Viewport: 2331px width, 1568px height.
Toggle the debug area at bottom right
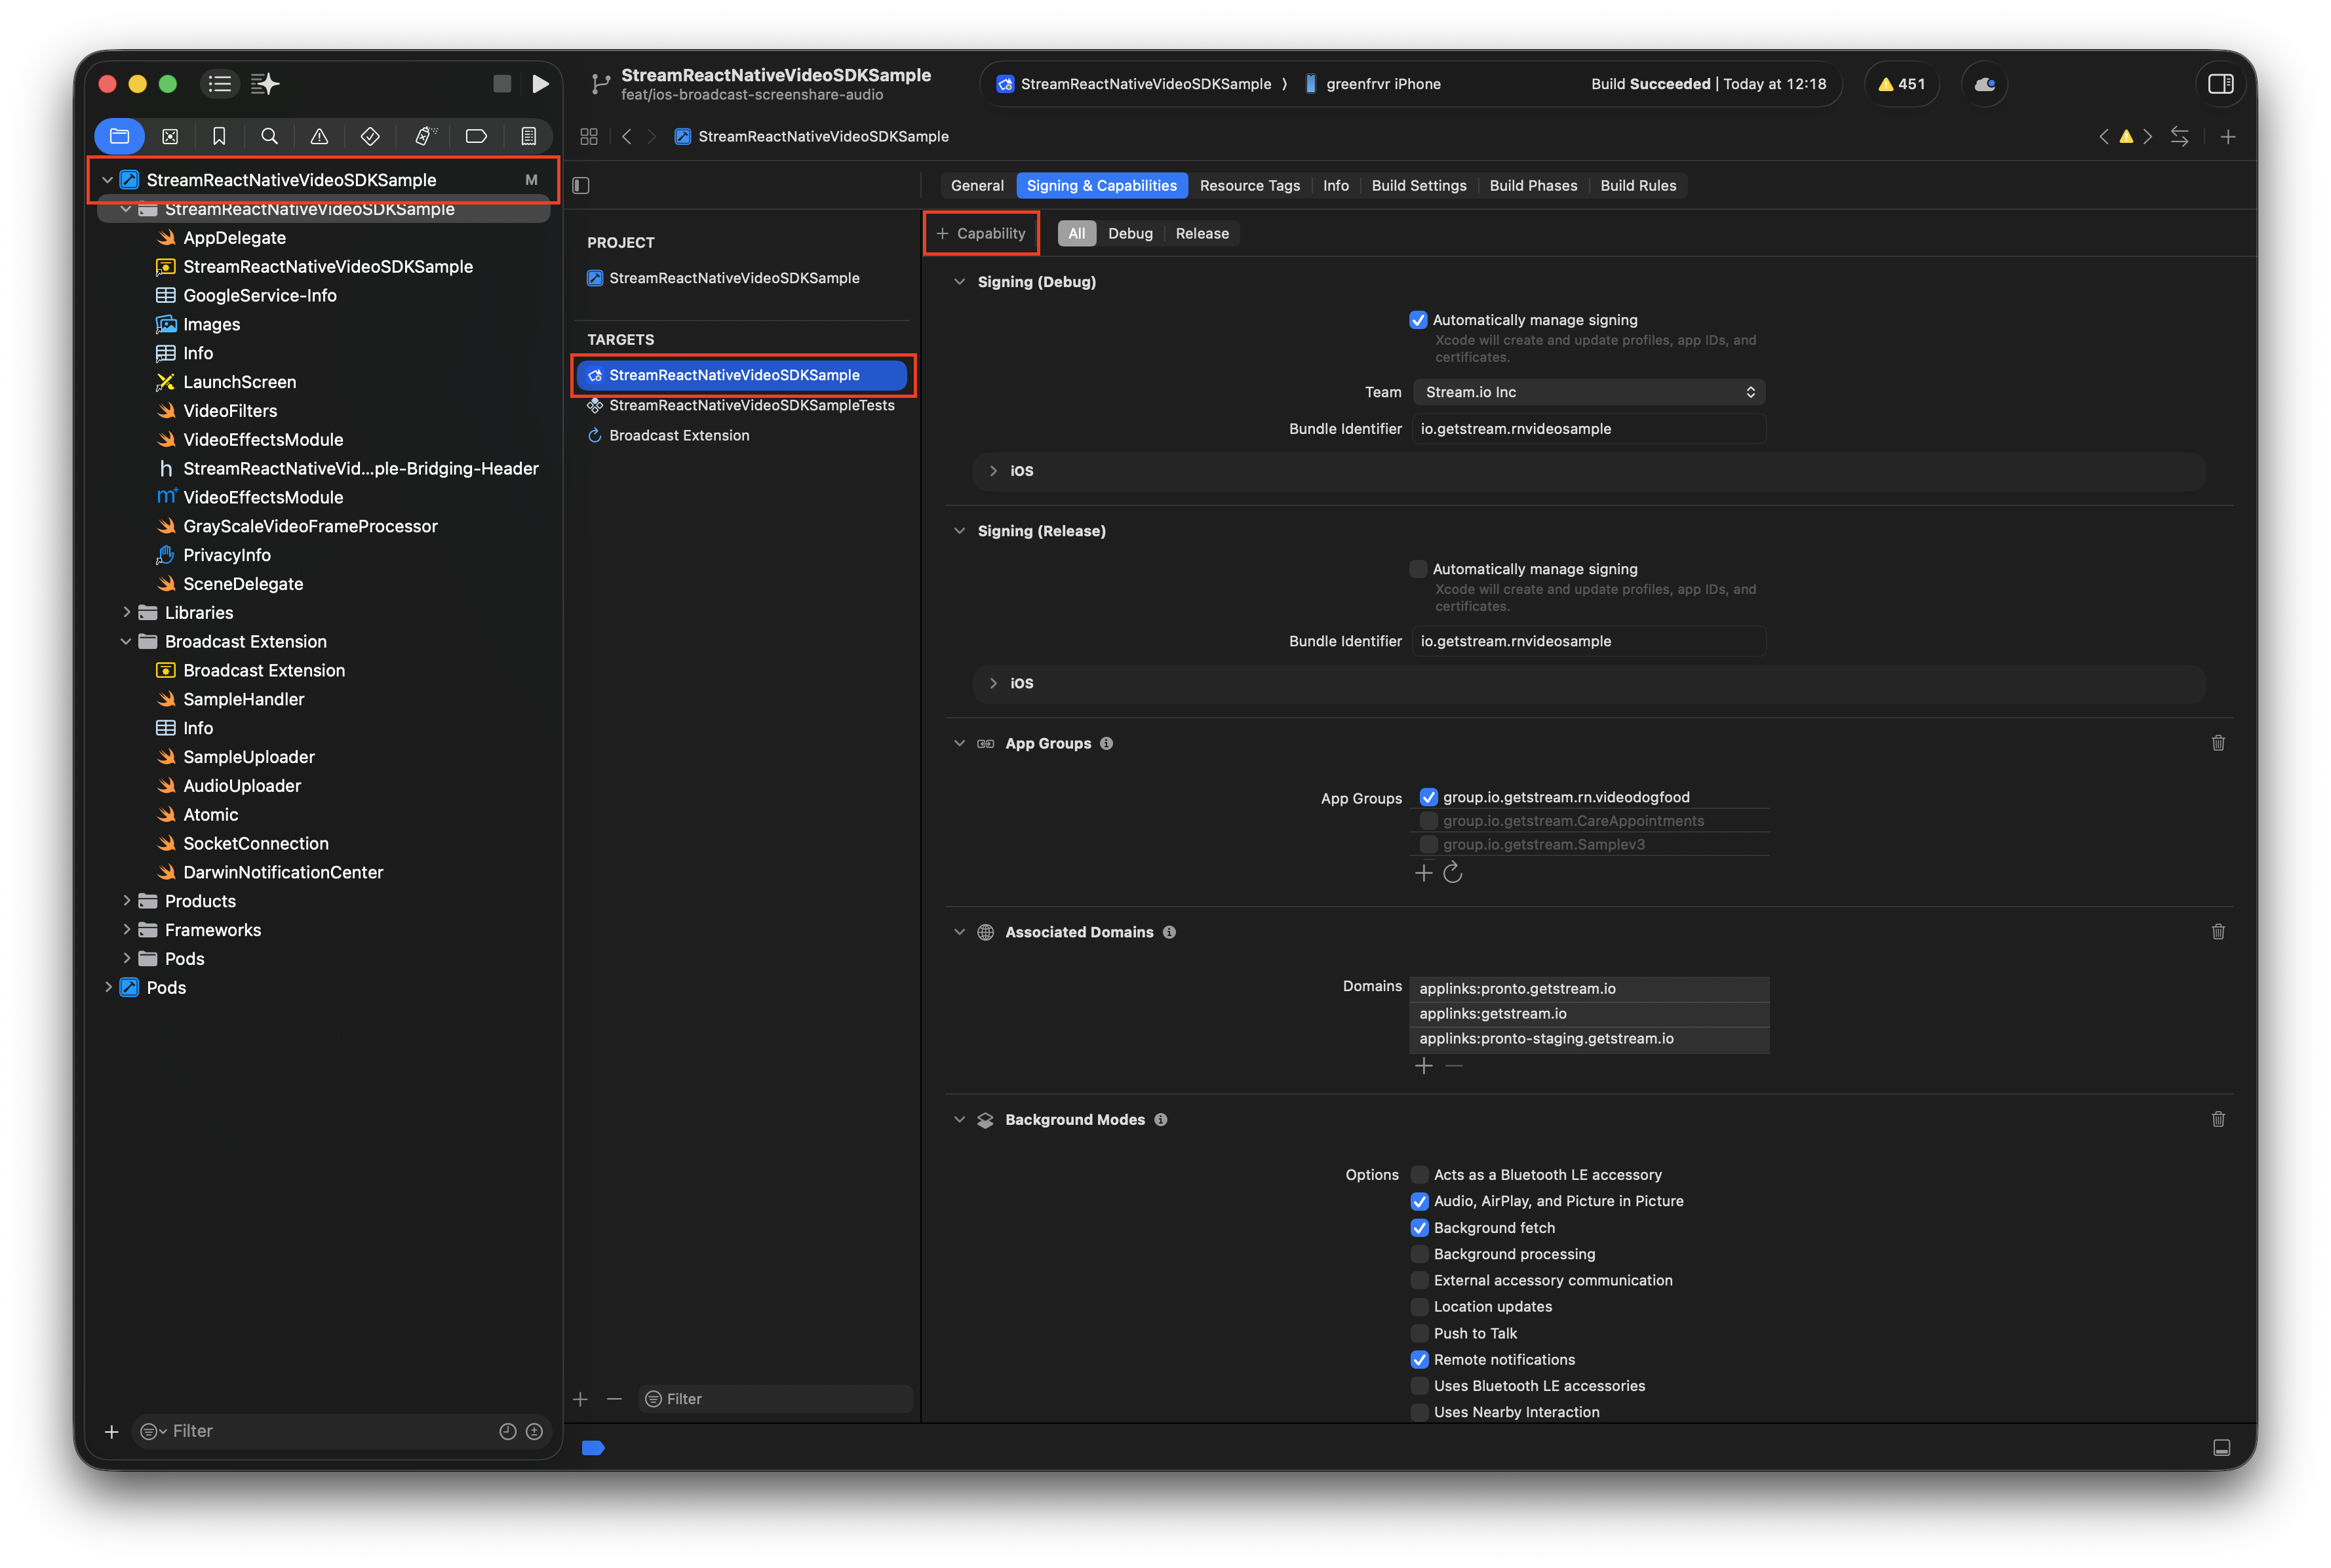2221,1447
